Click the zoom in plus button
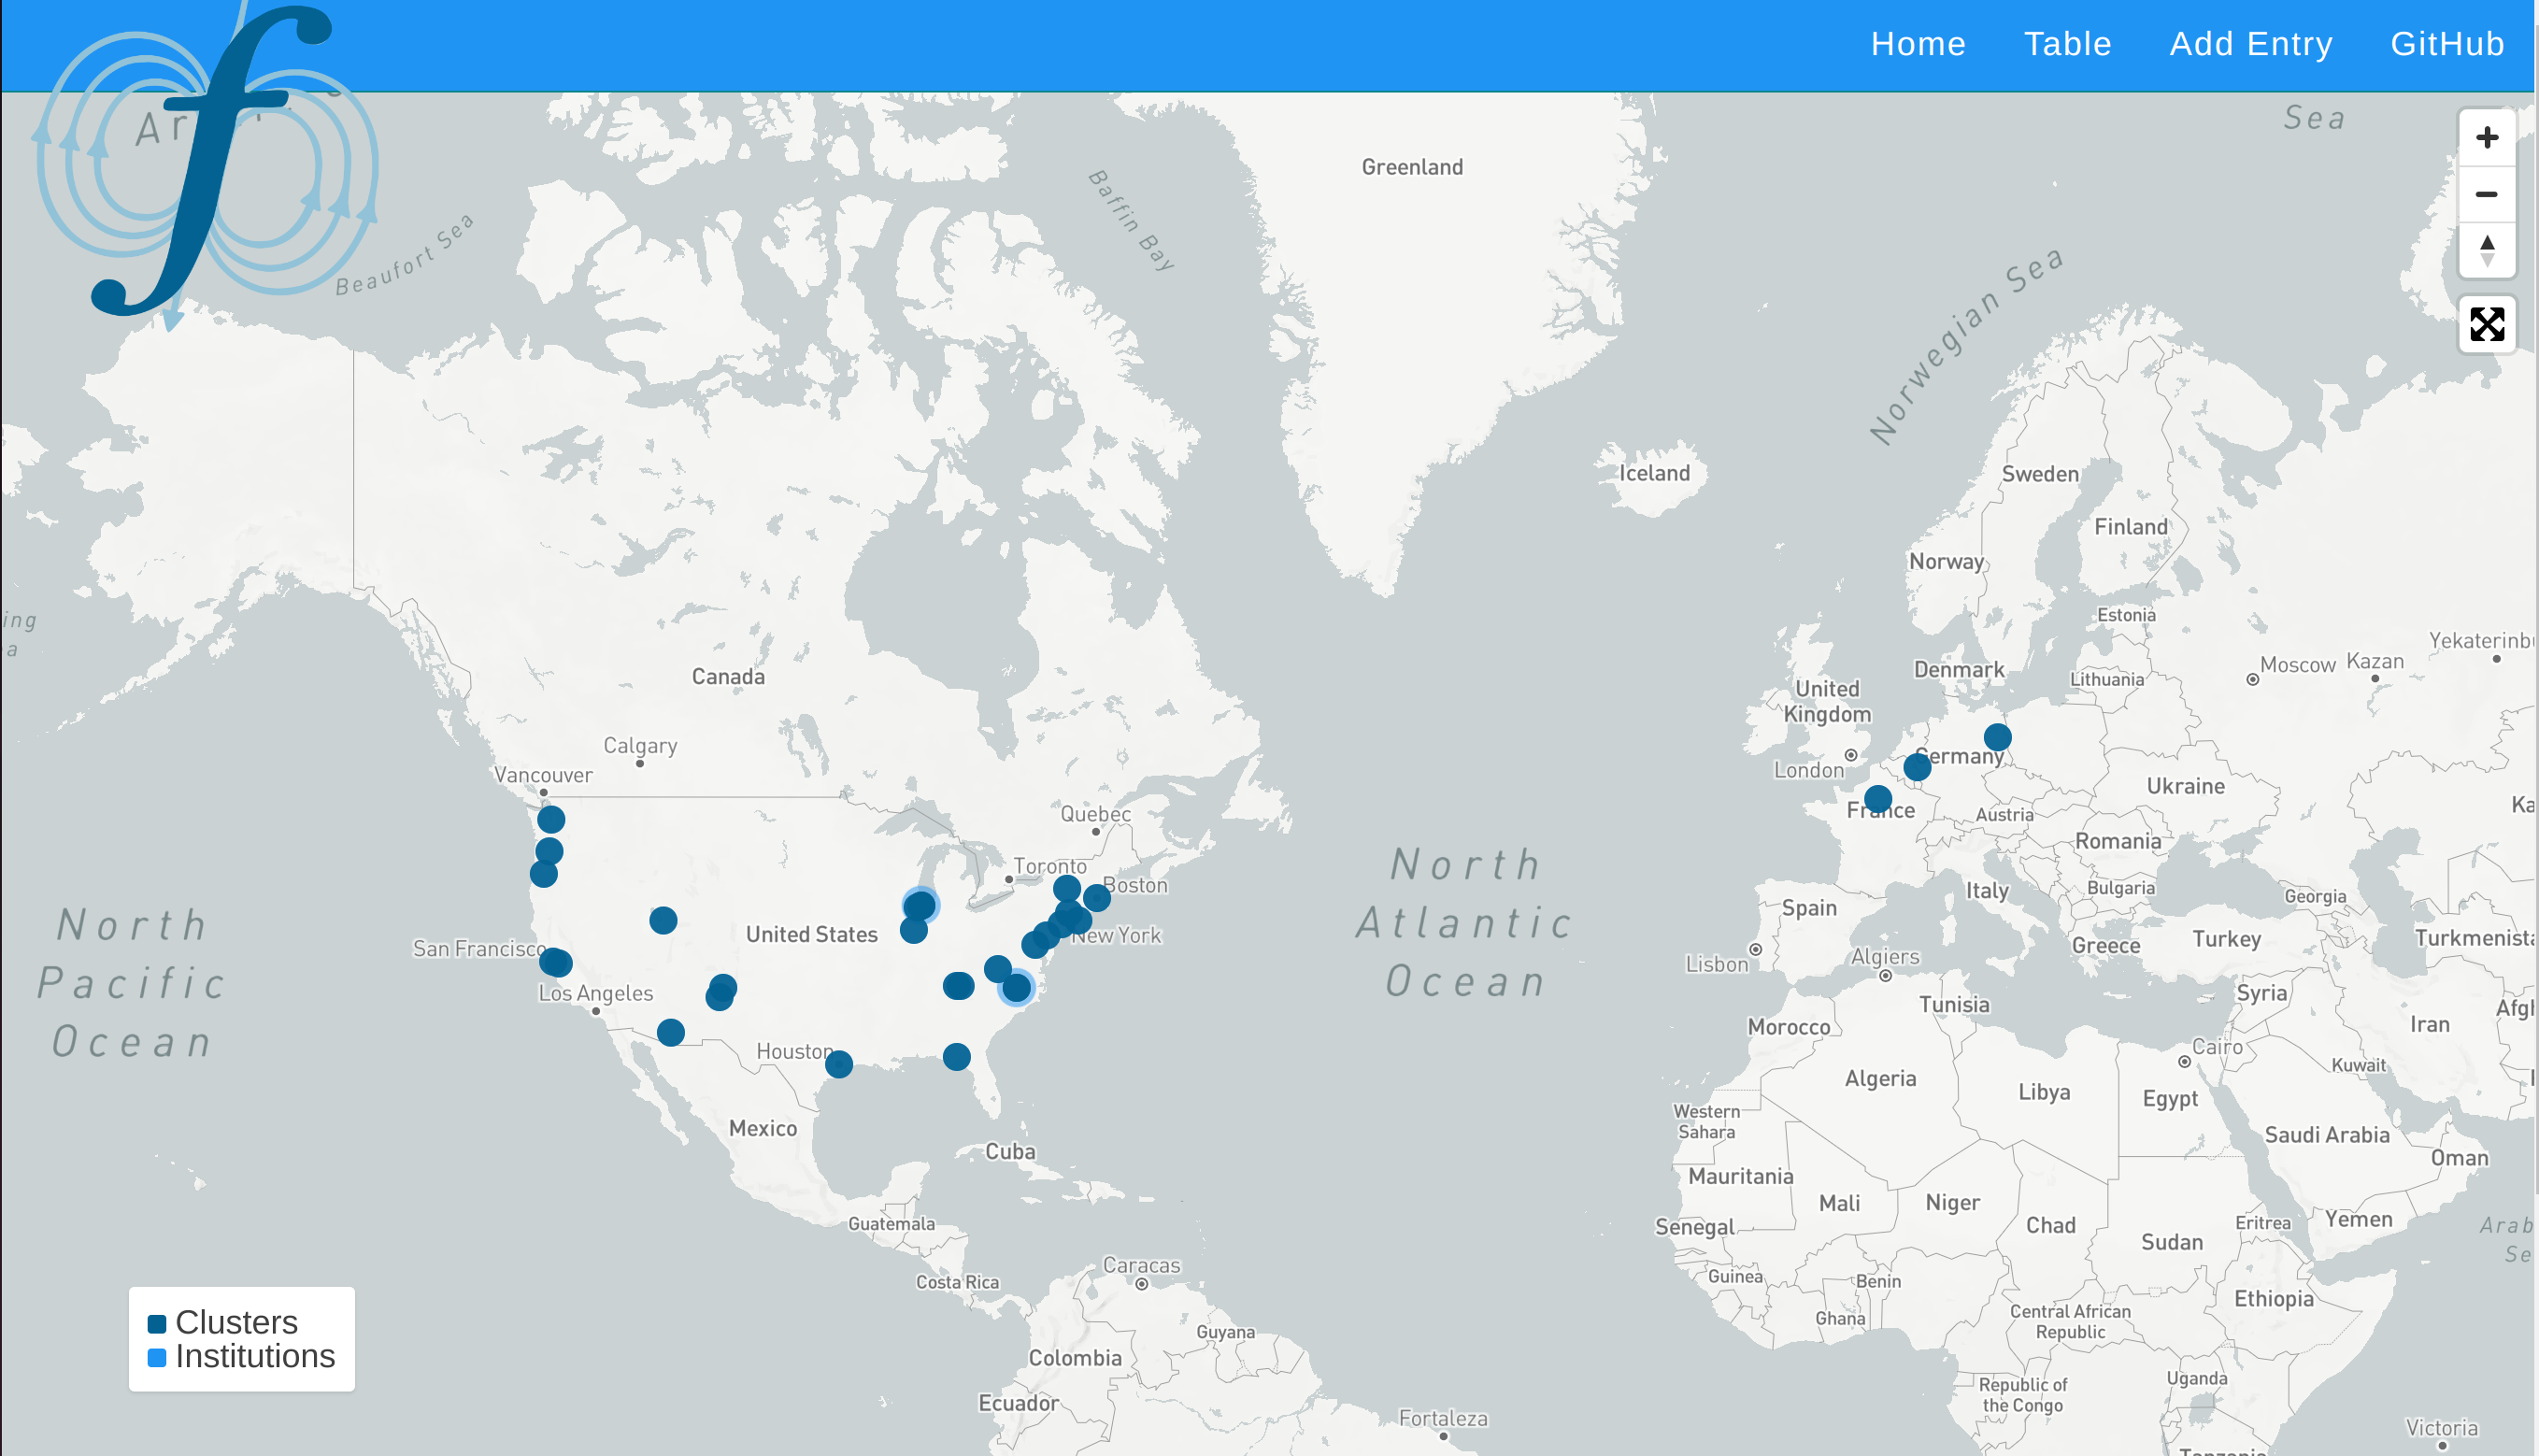This screenshot has height=1456, width=2539. [2486, 137]
